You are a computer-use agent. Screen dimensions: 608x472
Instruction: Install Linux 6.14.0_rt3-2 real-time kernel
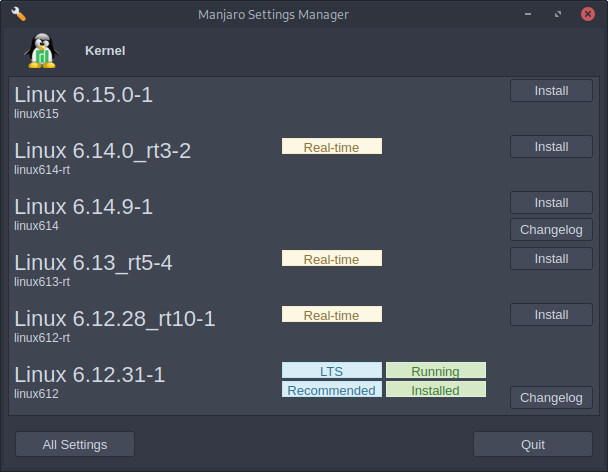pyautogui.click(x=551, y=147)
